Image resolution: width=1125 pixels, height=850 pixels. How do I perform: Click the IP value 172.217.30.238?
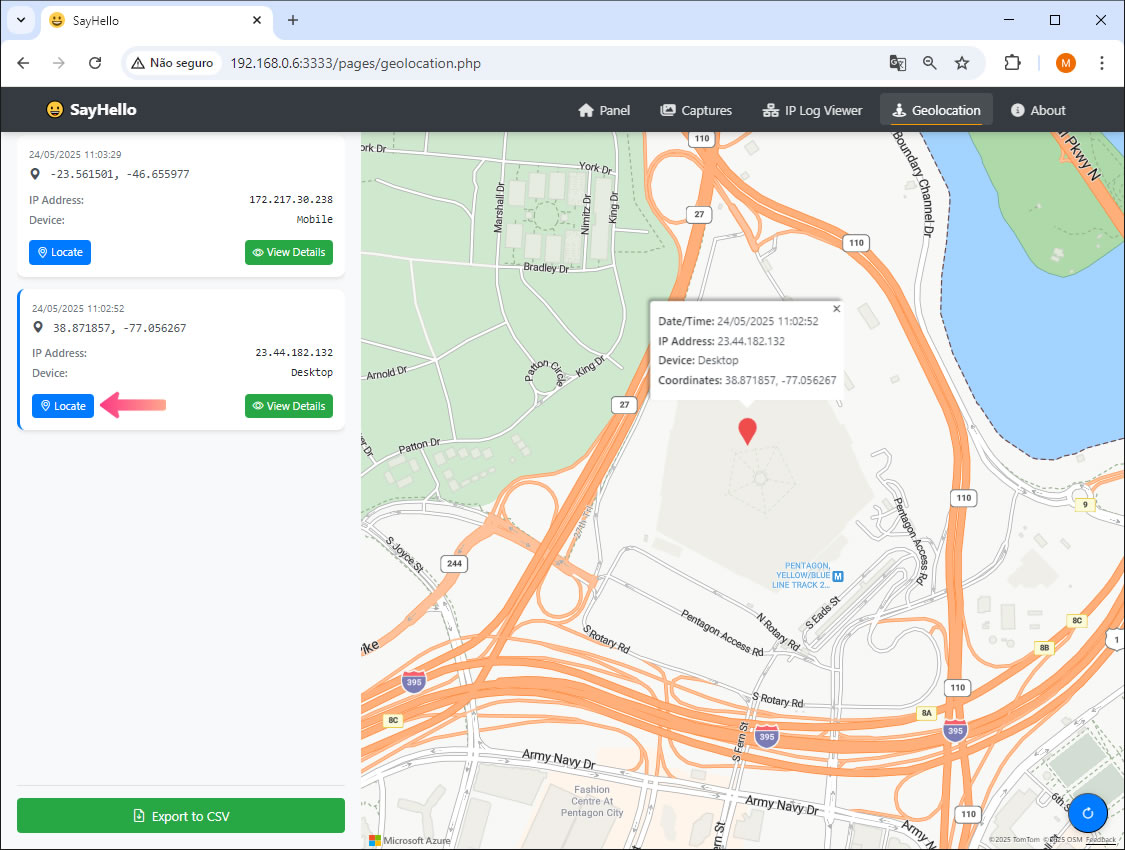tap(291, 199)
